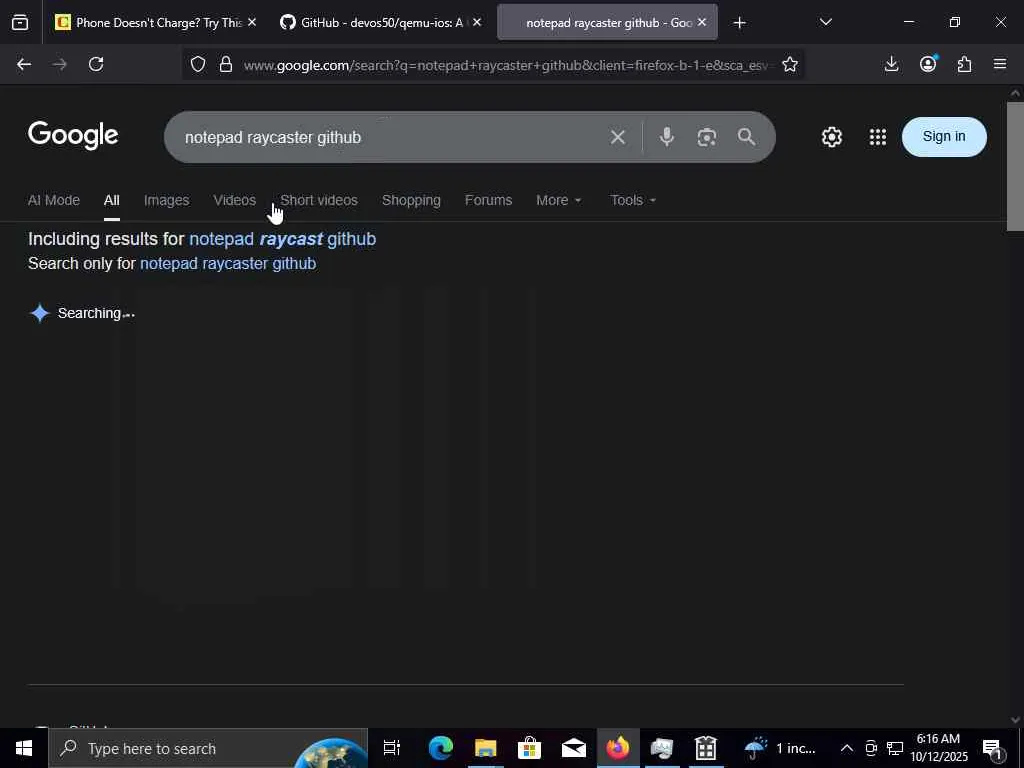1024x768 pixels.
Task: Expand the More filters dropdown
Action: 558,200
